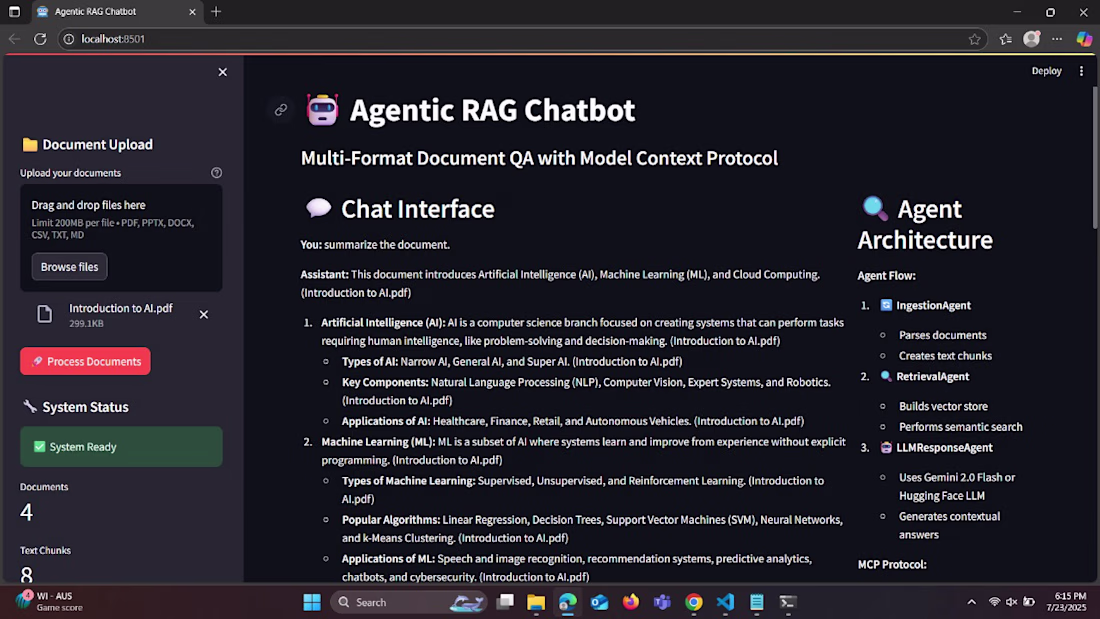Click the 'Multi-Format Document QA' subtitle
Image resolution: width=1100 pixels, height=619 pixels.
(x=539, y=158)
